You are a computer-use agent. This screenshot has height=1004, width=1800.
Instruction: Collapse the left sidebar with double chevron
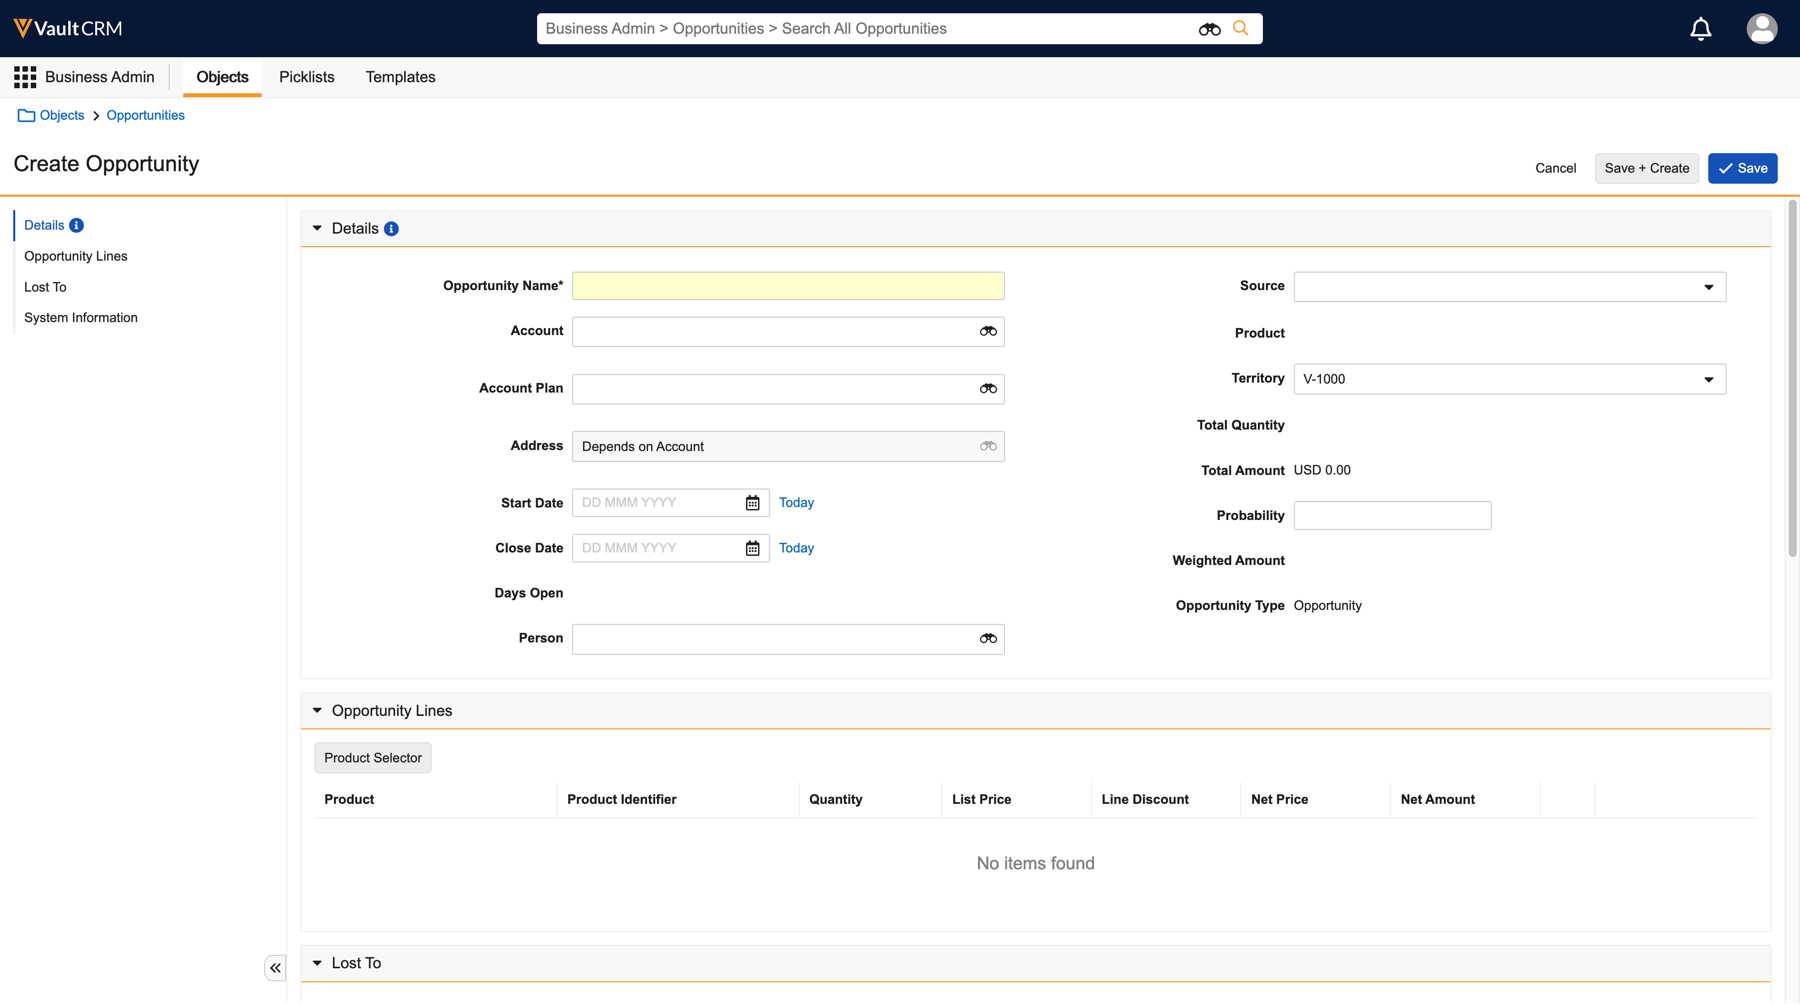pos(275,968)
